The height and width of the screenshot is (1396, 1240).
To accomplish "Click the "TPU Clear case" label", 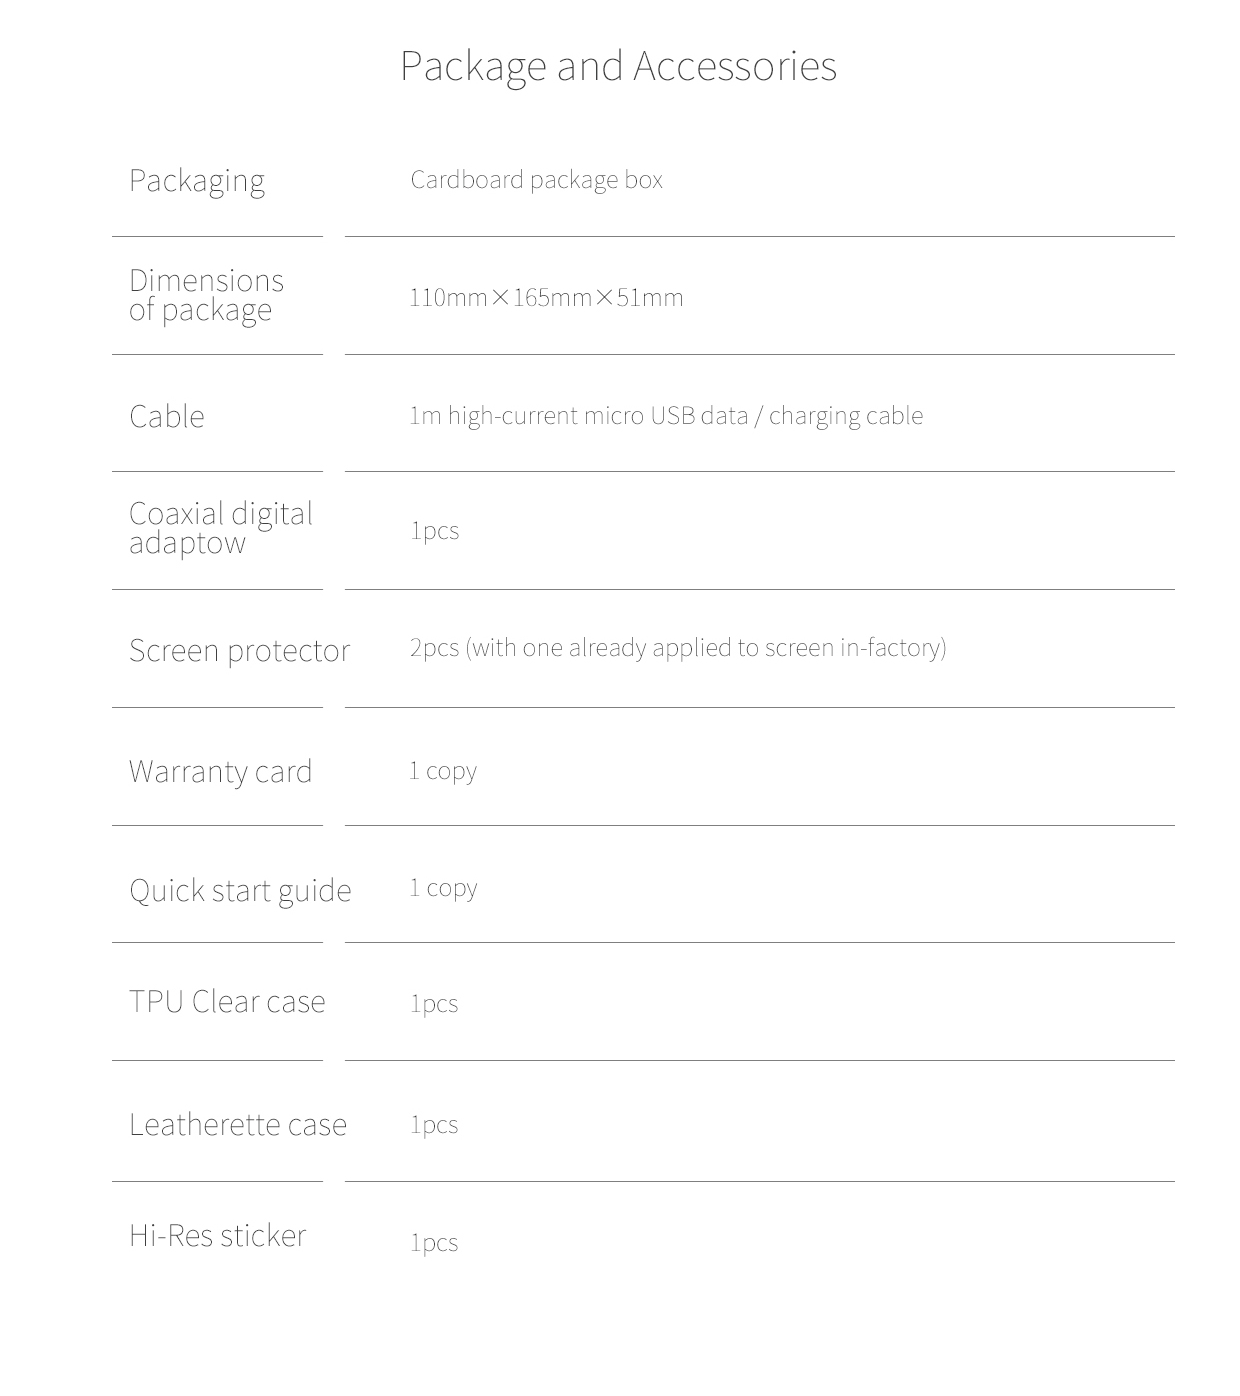I will tap(227, 1002).
